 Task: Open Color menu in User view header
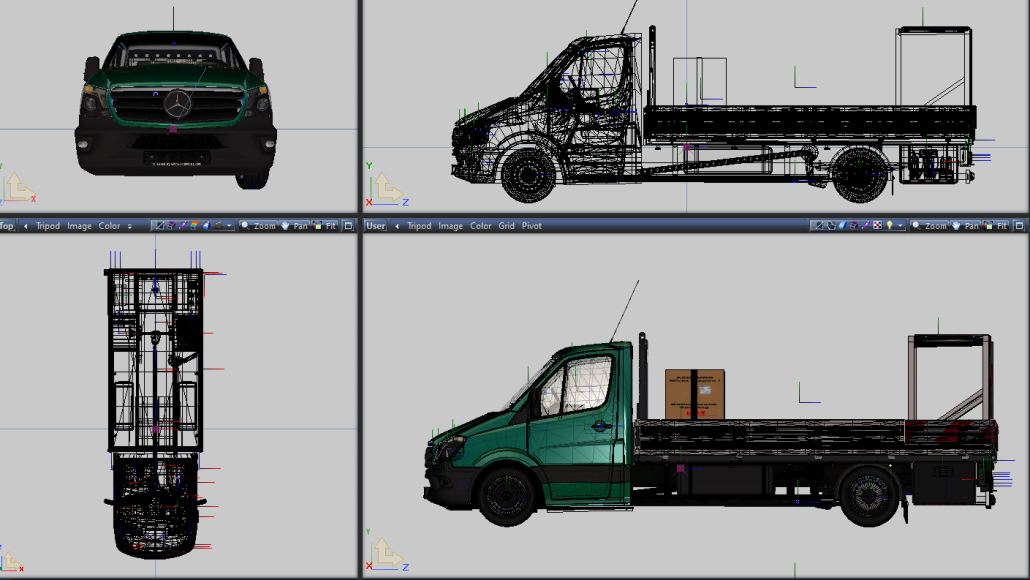tap(481, 226)
